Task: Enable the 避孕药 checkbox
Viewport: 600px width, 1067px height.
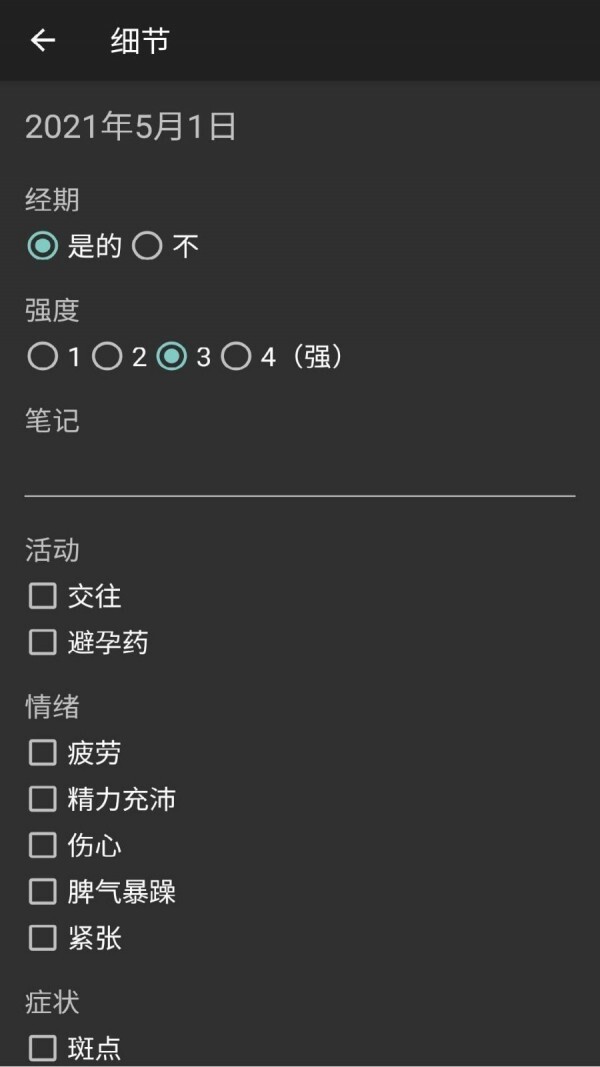Action: pyautogui.click(x=42, y=643)
